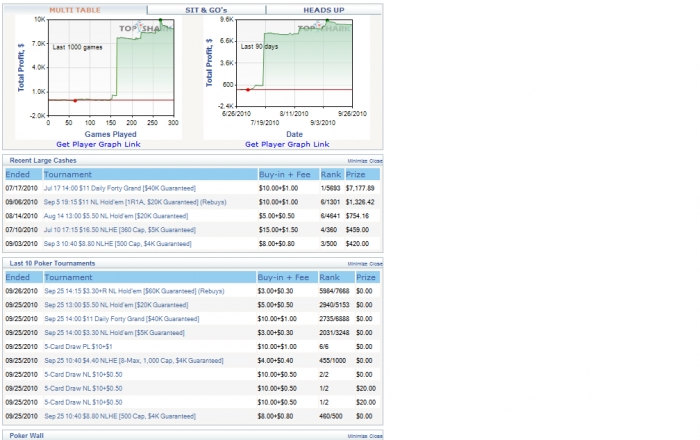700x440 pixels.
Task: Click the Last 10 Poker Tournaments panel title
Action: click(x=52, y=263)
